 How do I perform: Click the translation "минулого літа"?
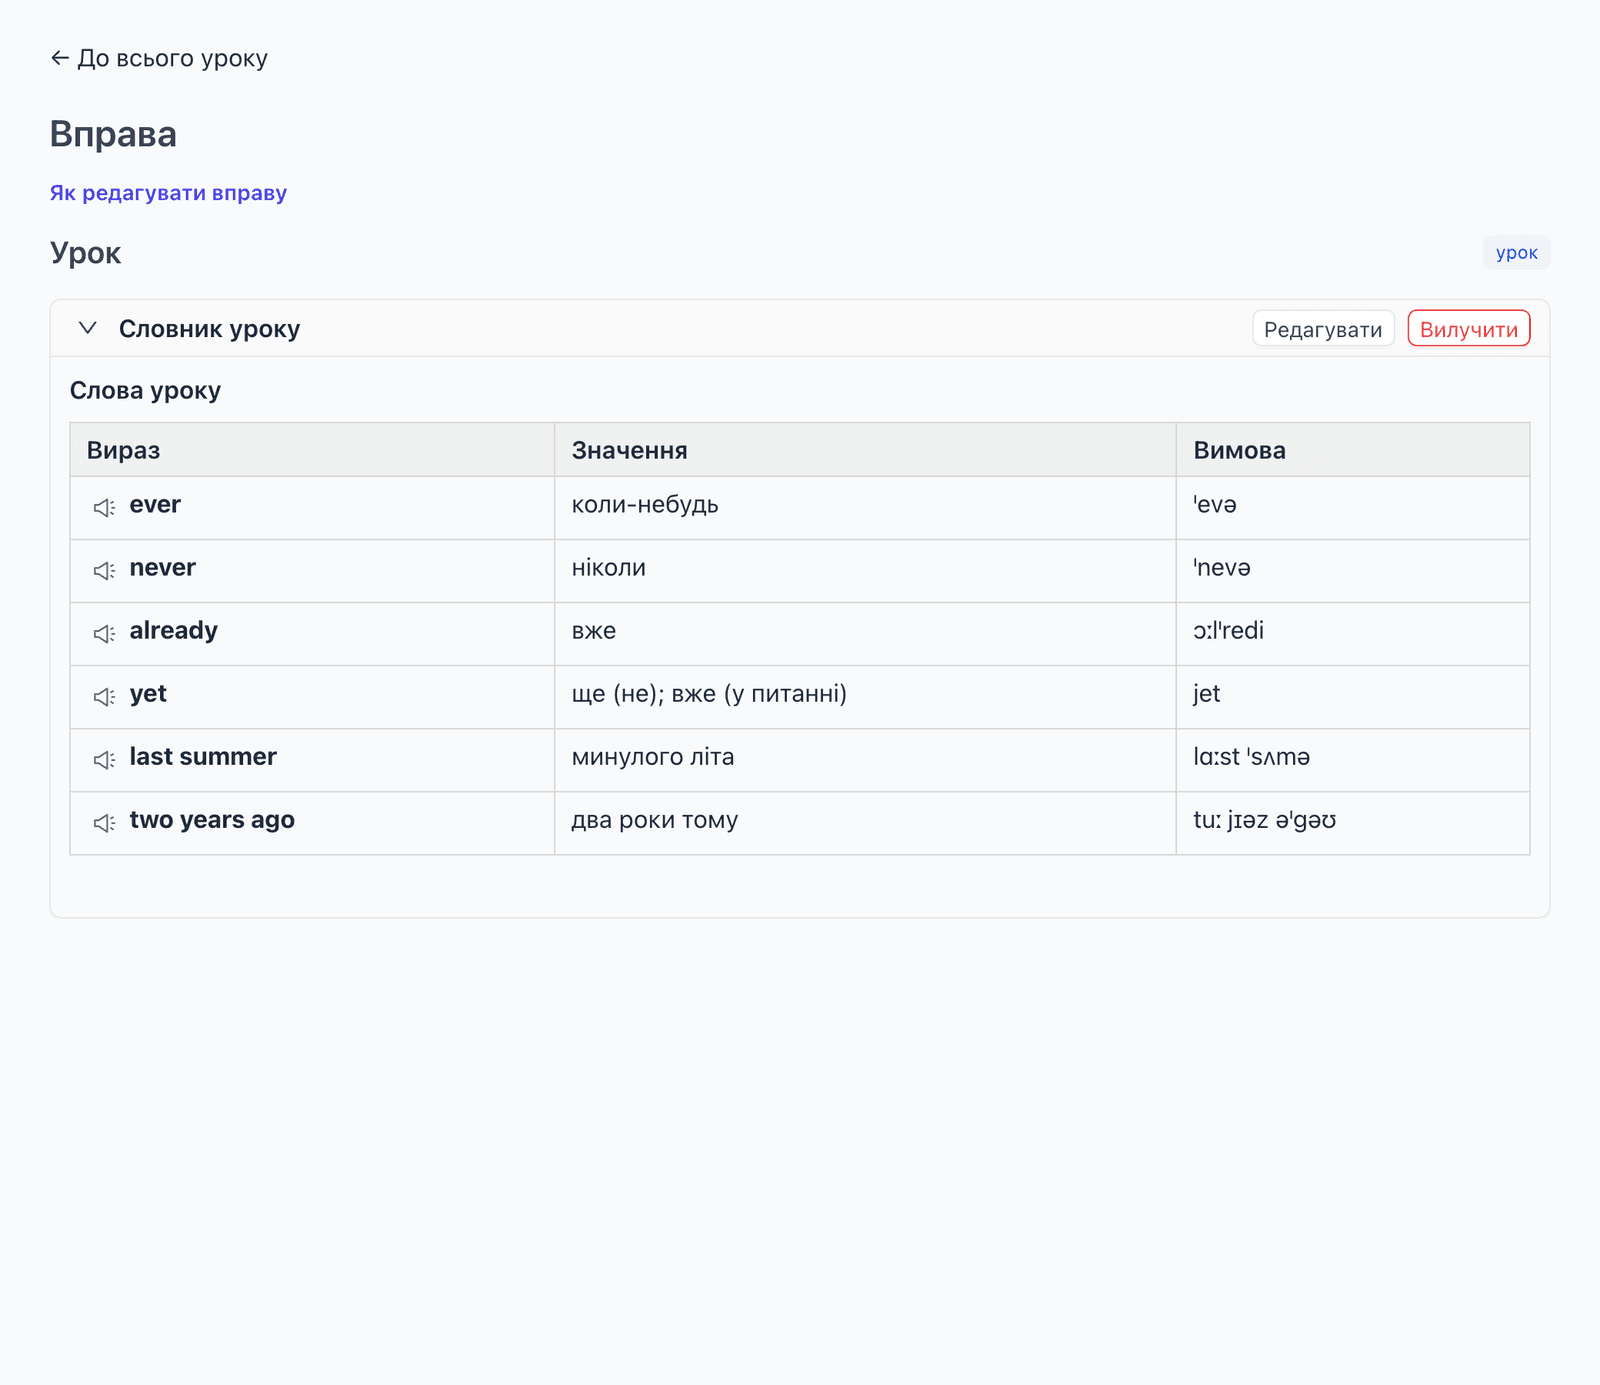(653, 757)
